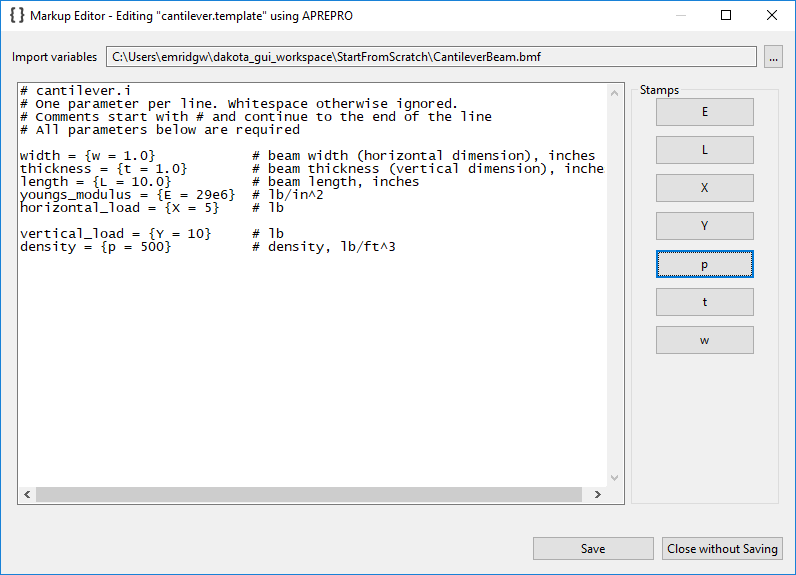This screenshot has width=796, height=575.
Task: Click the editor's scroll up arrow
Action: point(614,93)
